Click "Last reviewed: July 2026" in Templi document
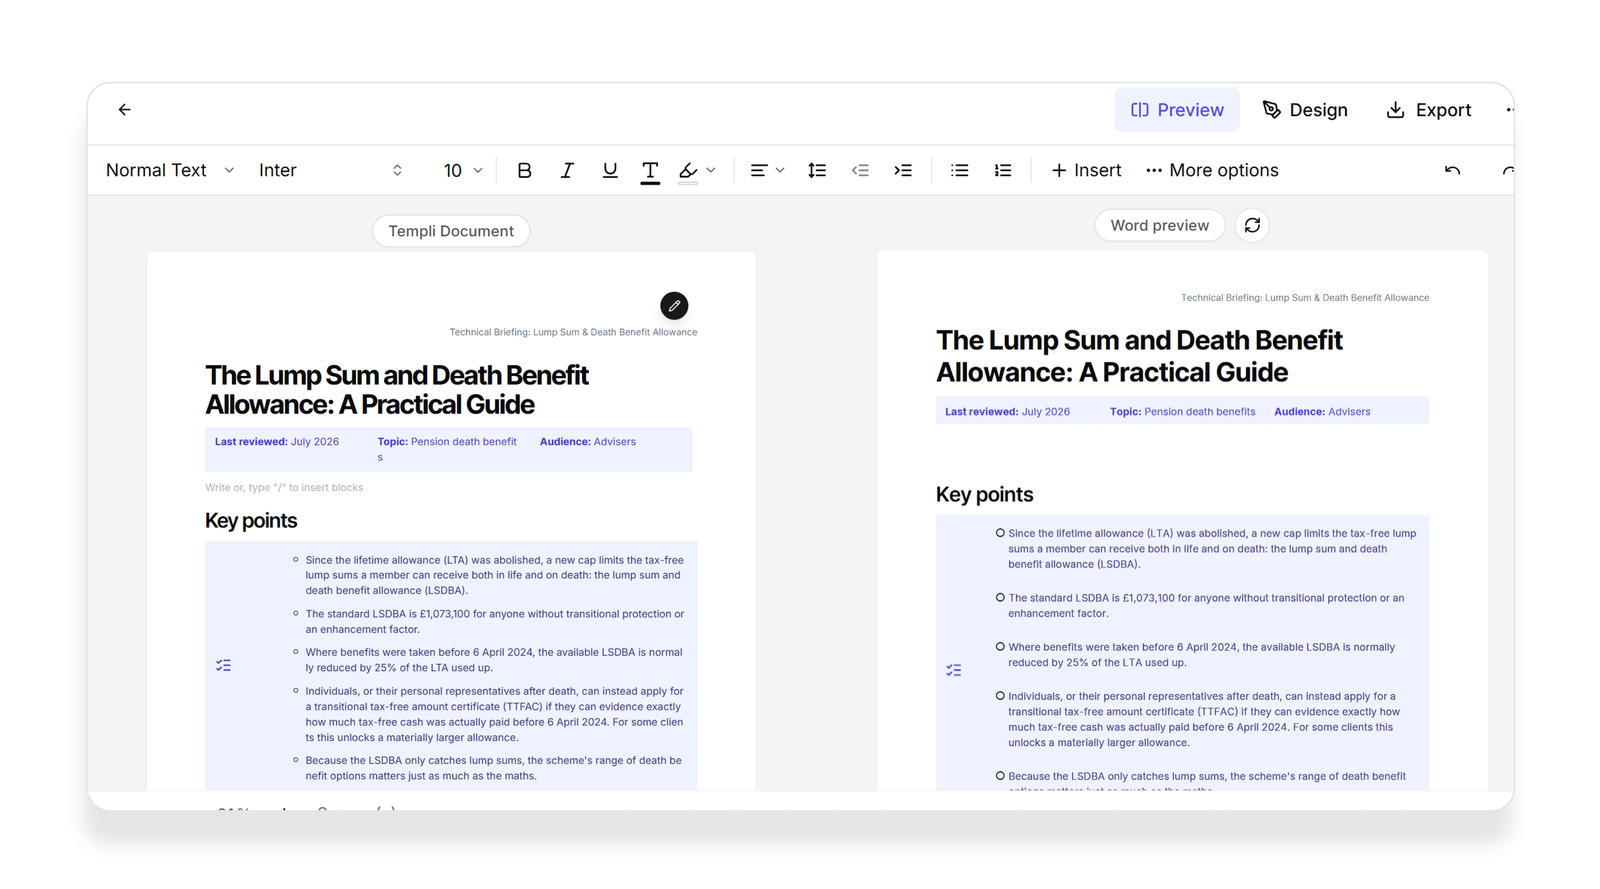Screen dimensions: 1600x889 click(x=277, y=442)
